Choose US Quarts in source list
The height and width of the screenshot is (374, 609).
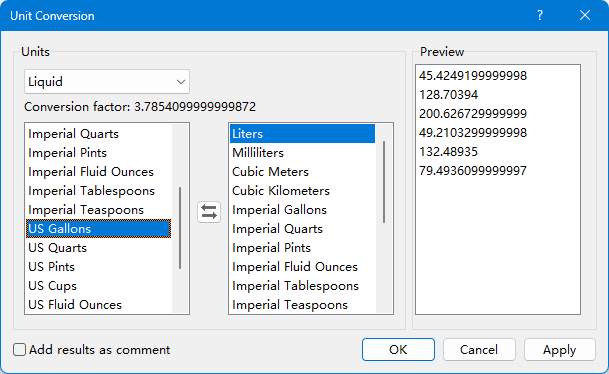pyautogui.click(x=99, y=248)
